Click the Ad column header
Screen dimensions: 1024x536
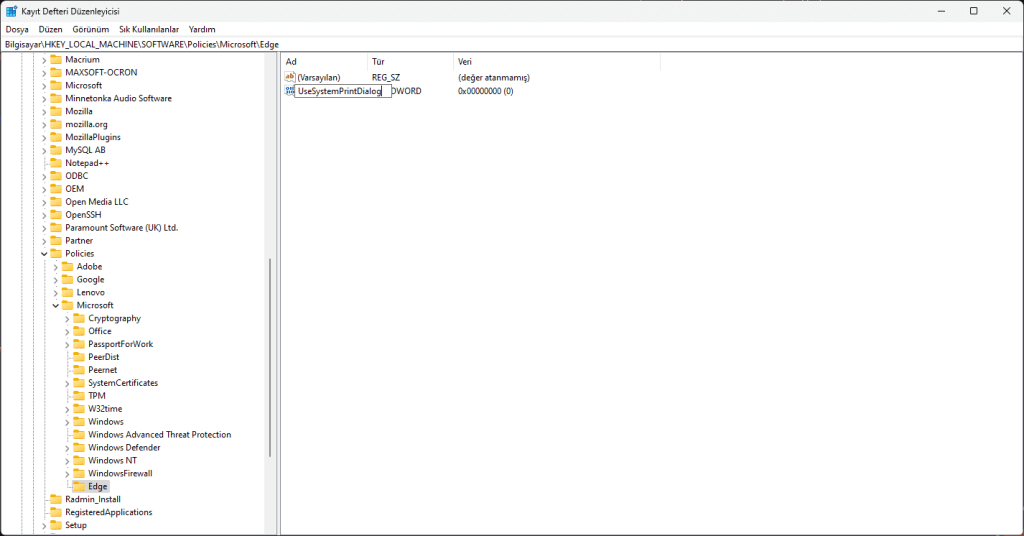click(x=324, y=62)
